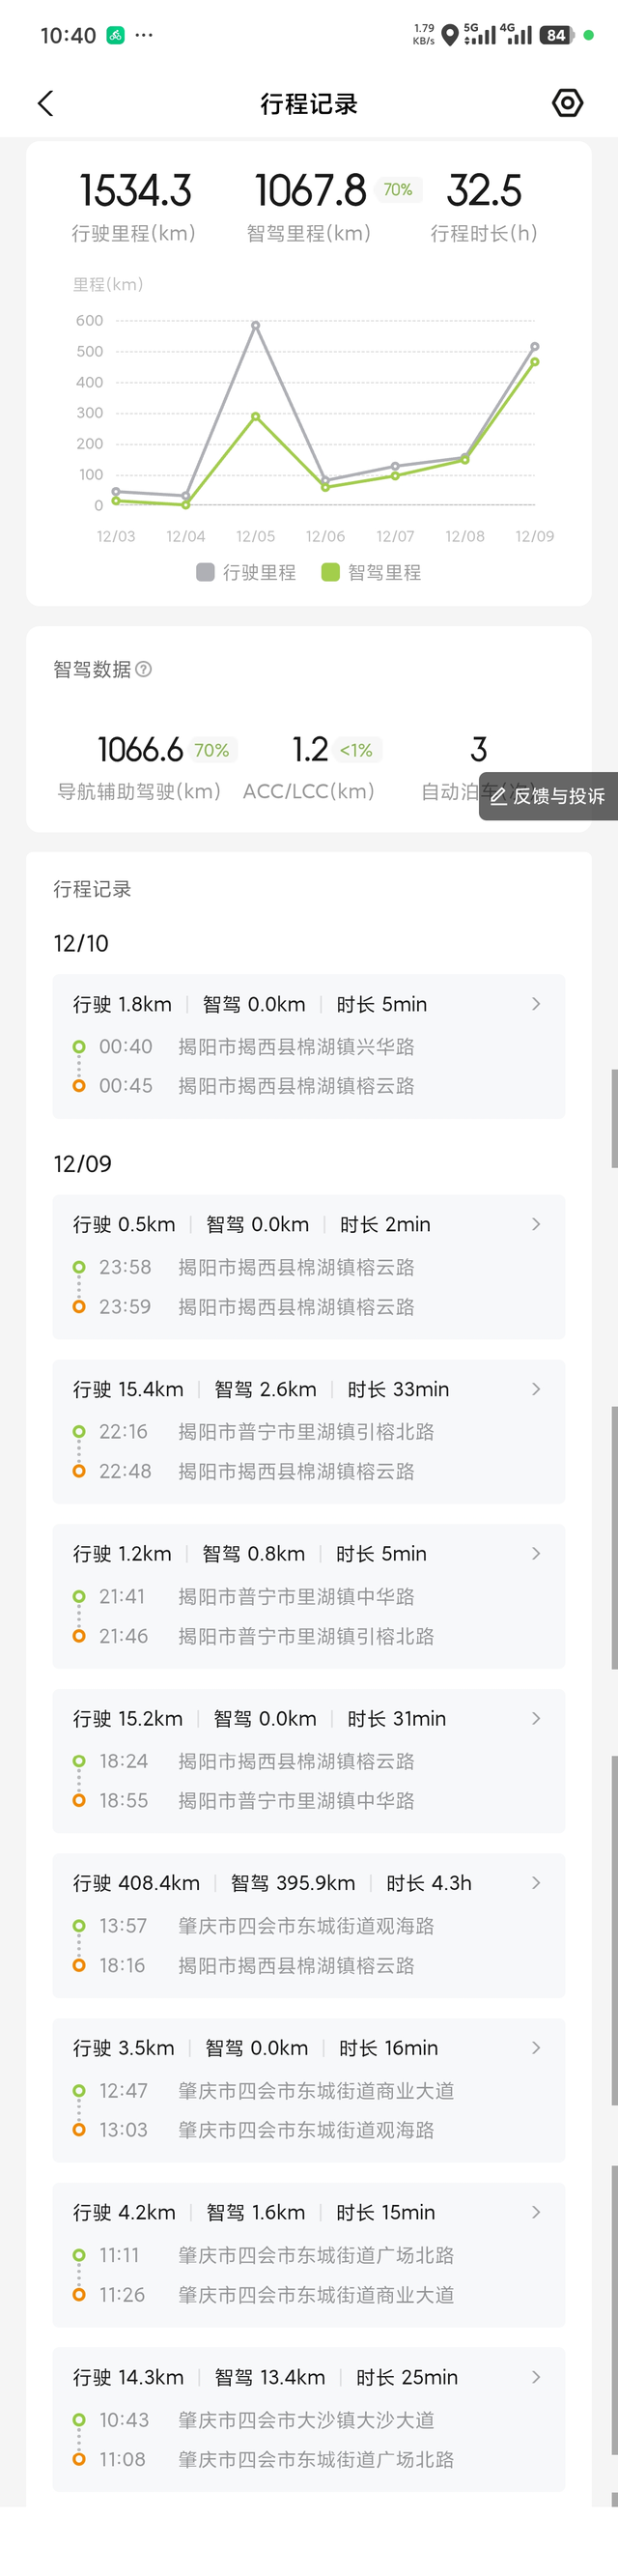The width and height of the screenshot is (618, 2576).
Task: Expand the 22:16 trip of 15.4km
Action: click(536, 1389)
